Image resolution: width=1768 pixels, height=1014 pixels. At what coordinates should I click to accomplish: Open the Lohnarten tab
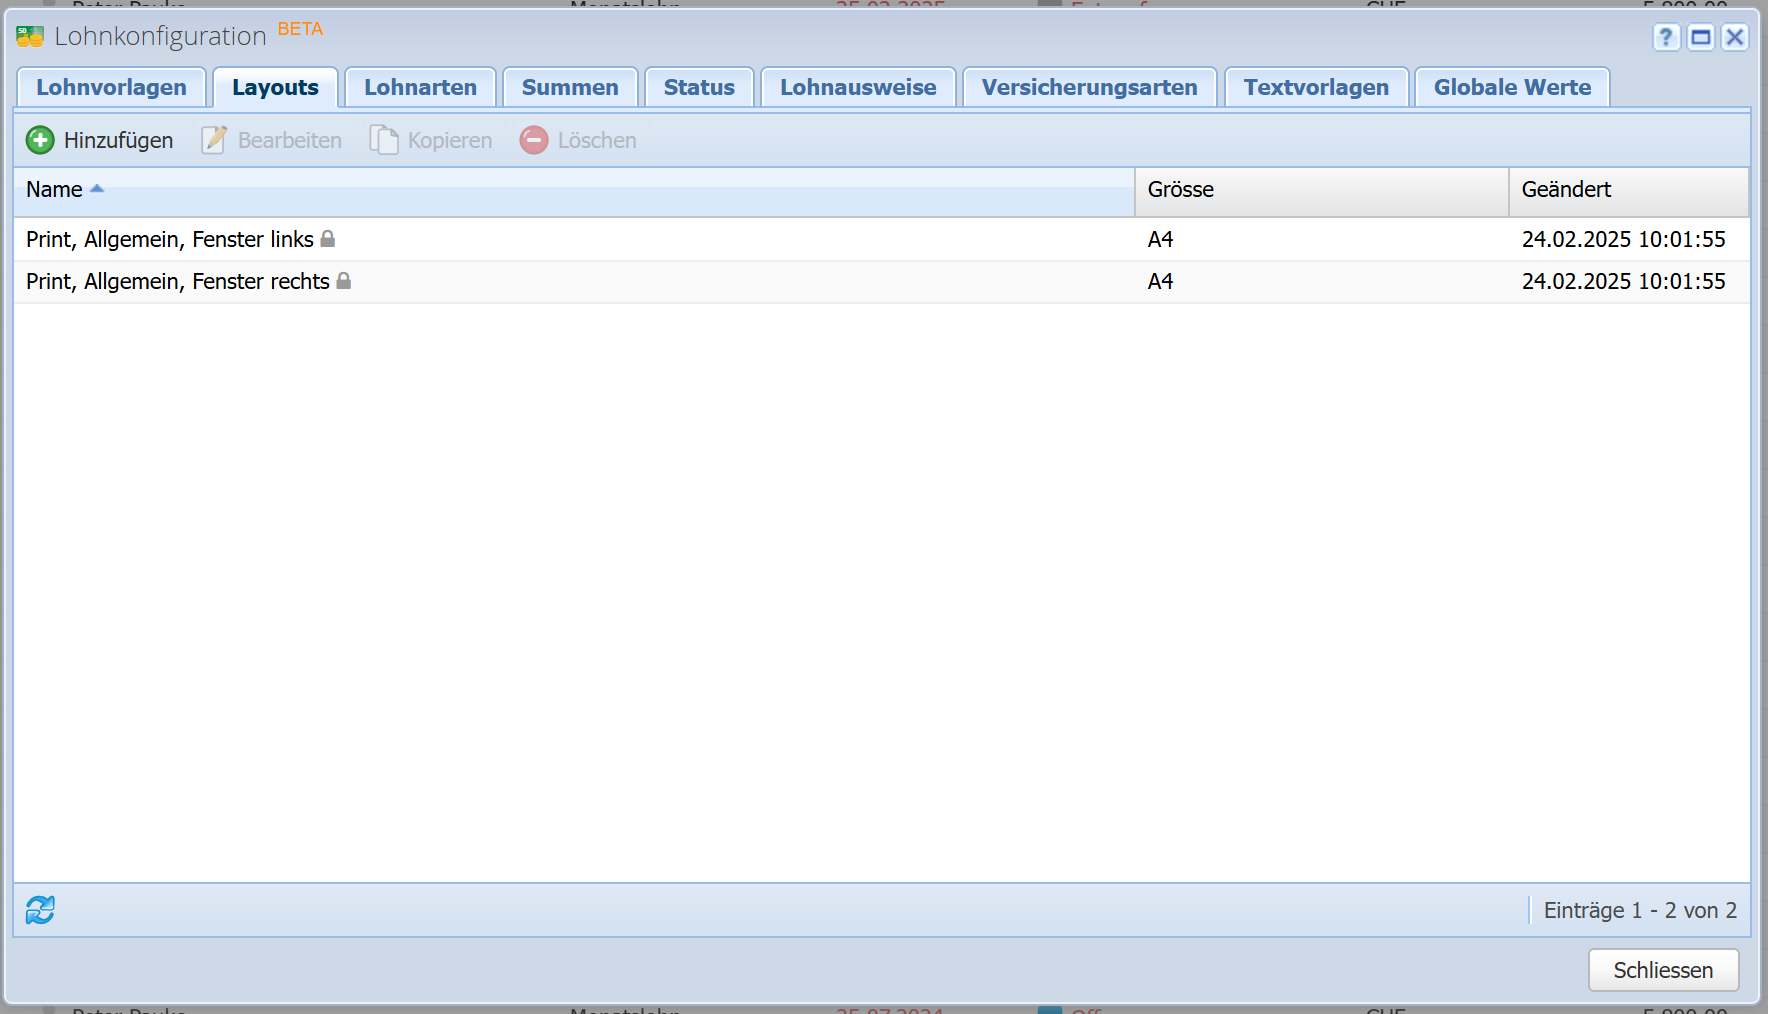pyautogui.click(x=420, y=88)
